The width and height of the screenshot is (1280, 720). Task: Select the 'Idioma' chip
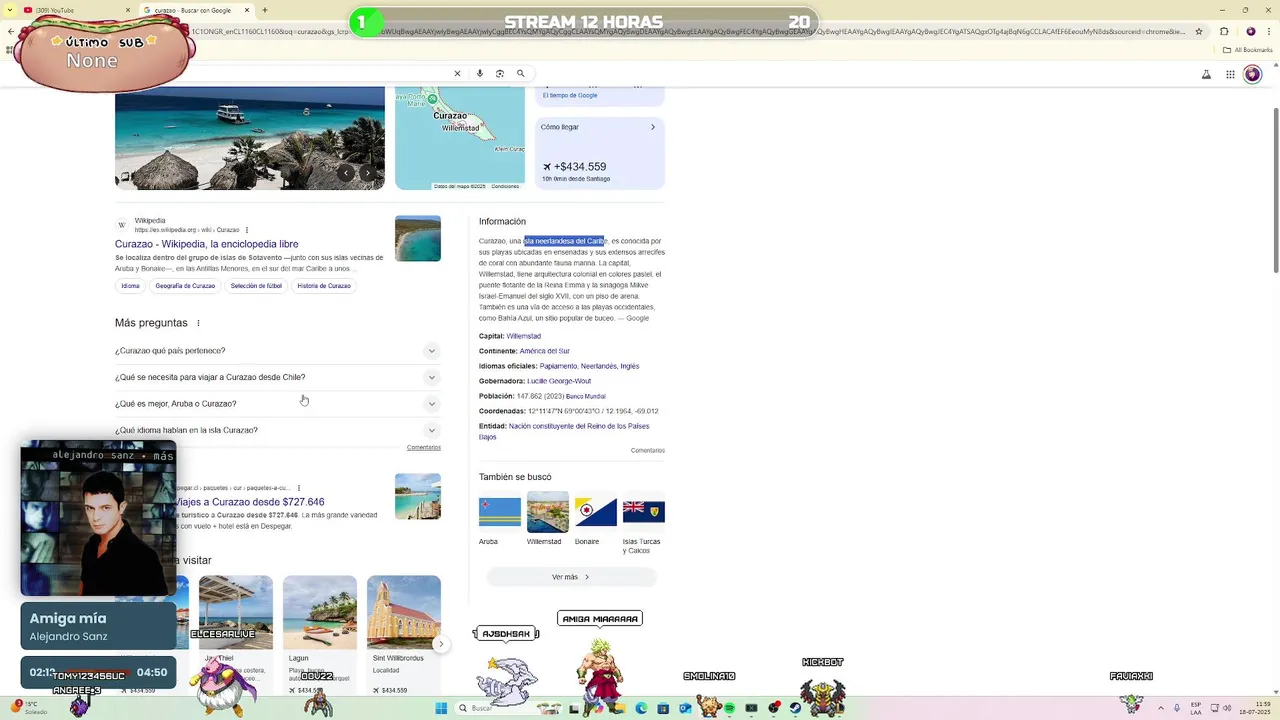(x=130, y=286)
